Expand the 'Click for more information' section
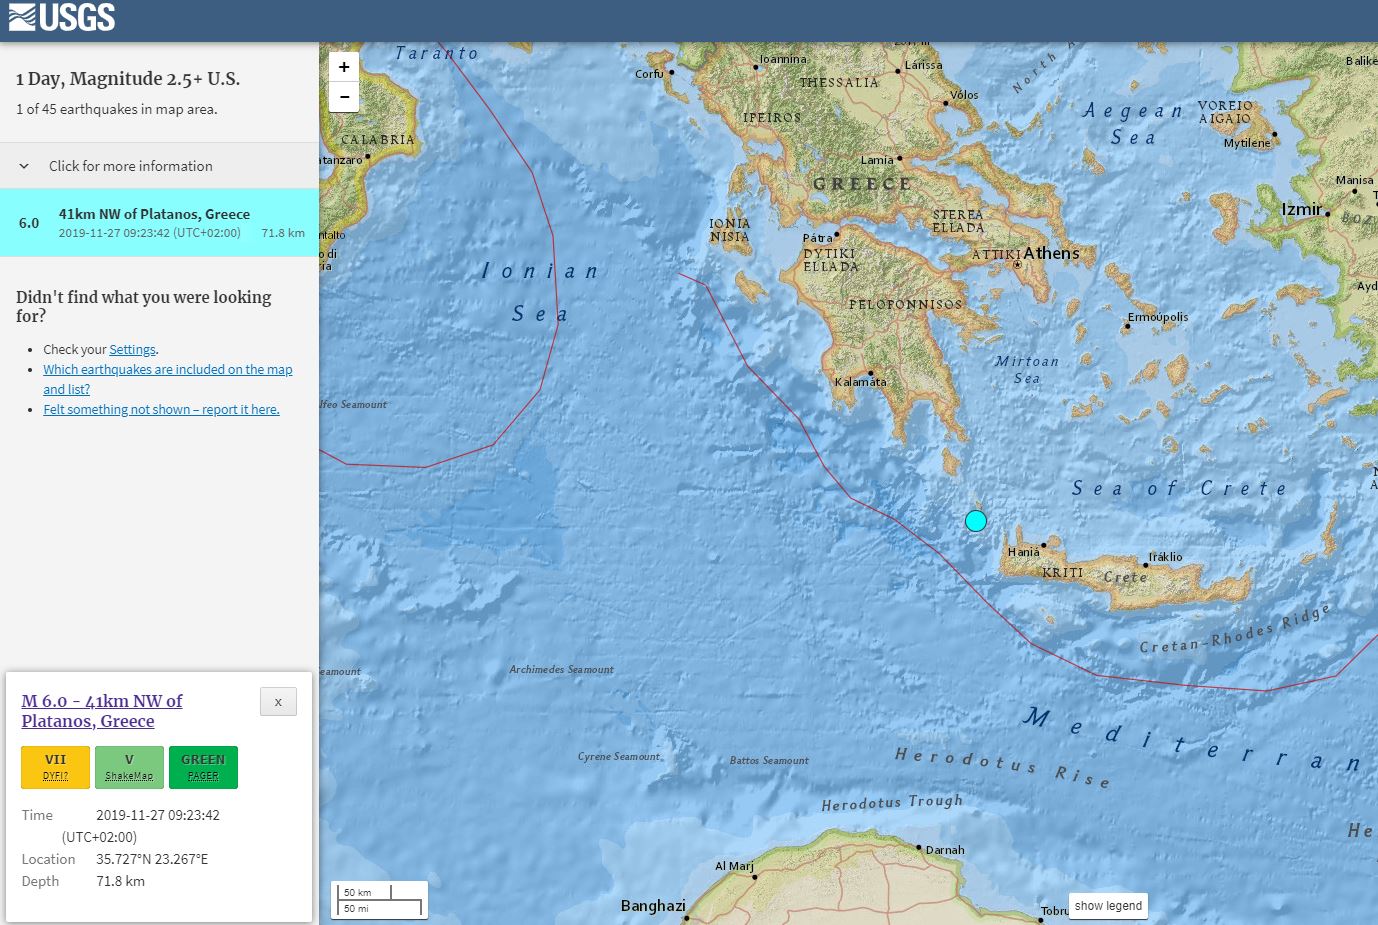 130,166
